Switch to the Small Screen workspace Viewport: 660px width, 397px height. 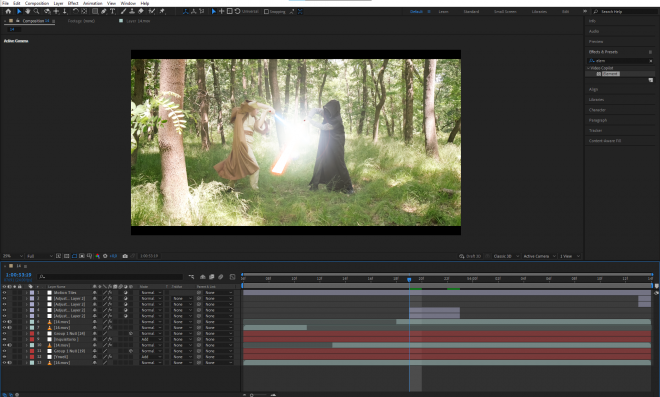click(505, 11)
